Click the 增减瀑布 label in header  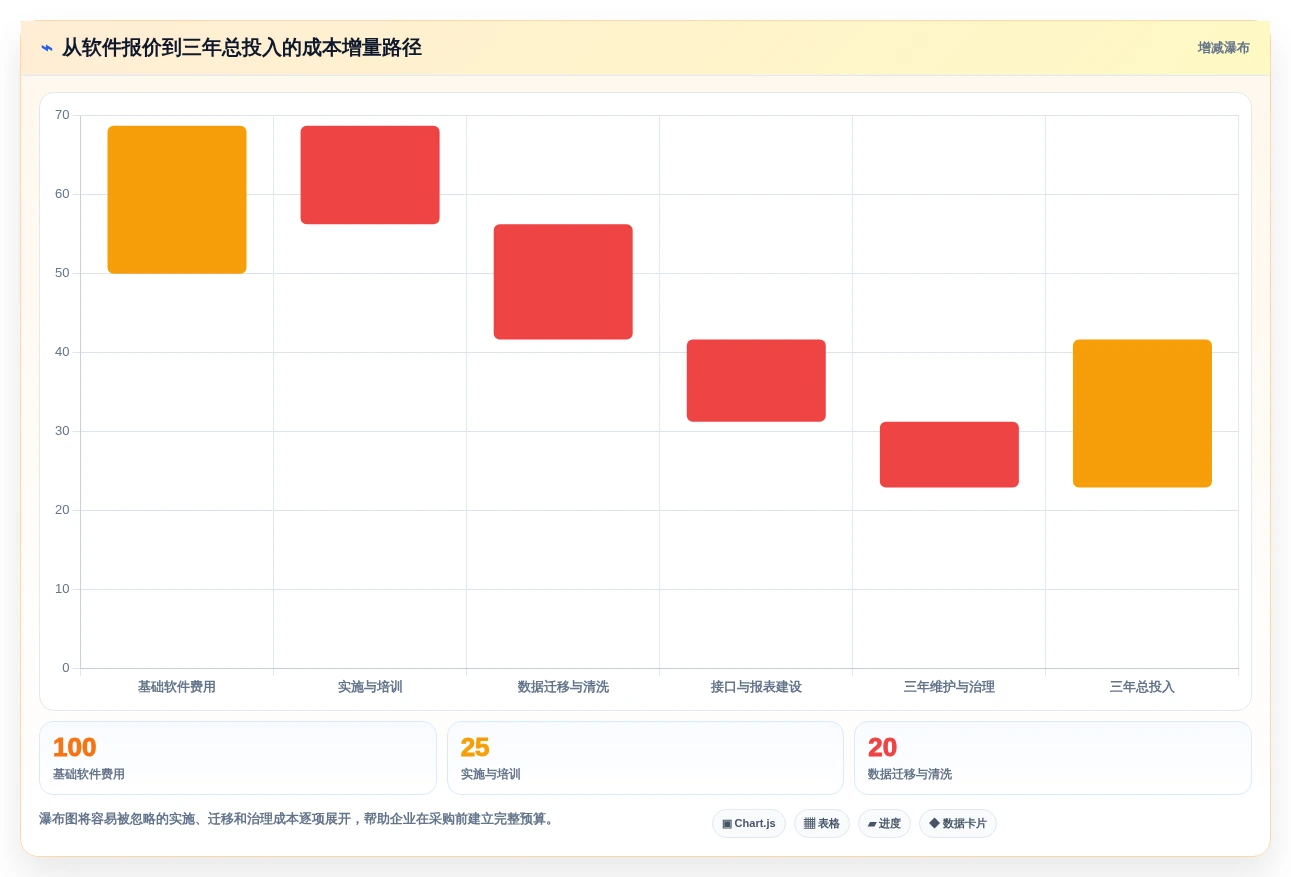click(1223, 48)
